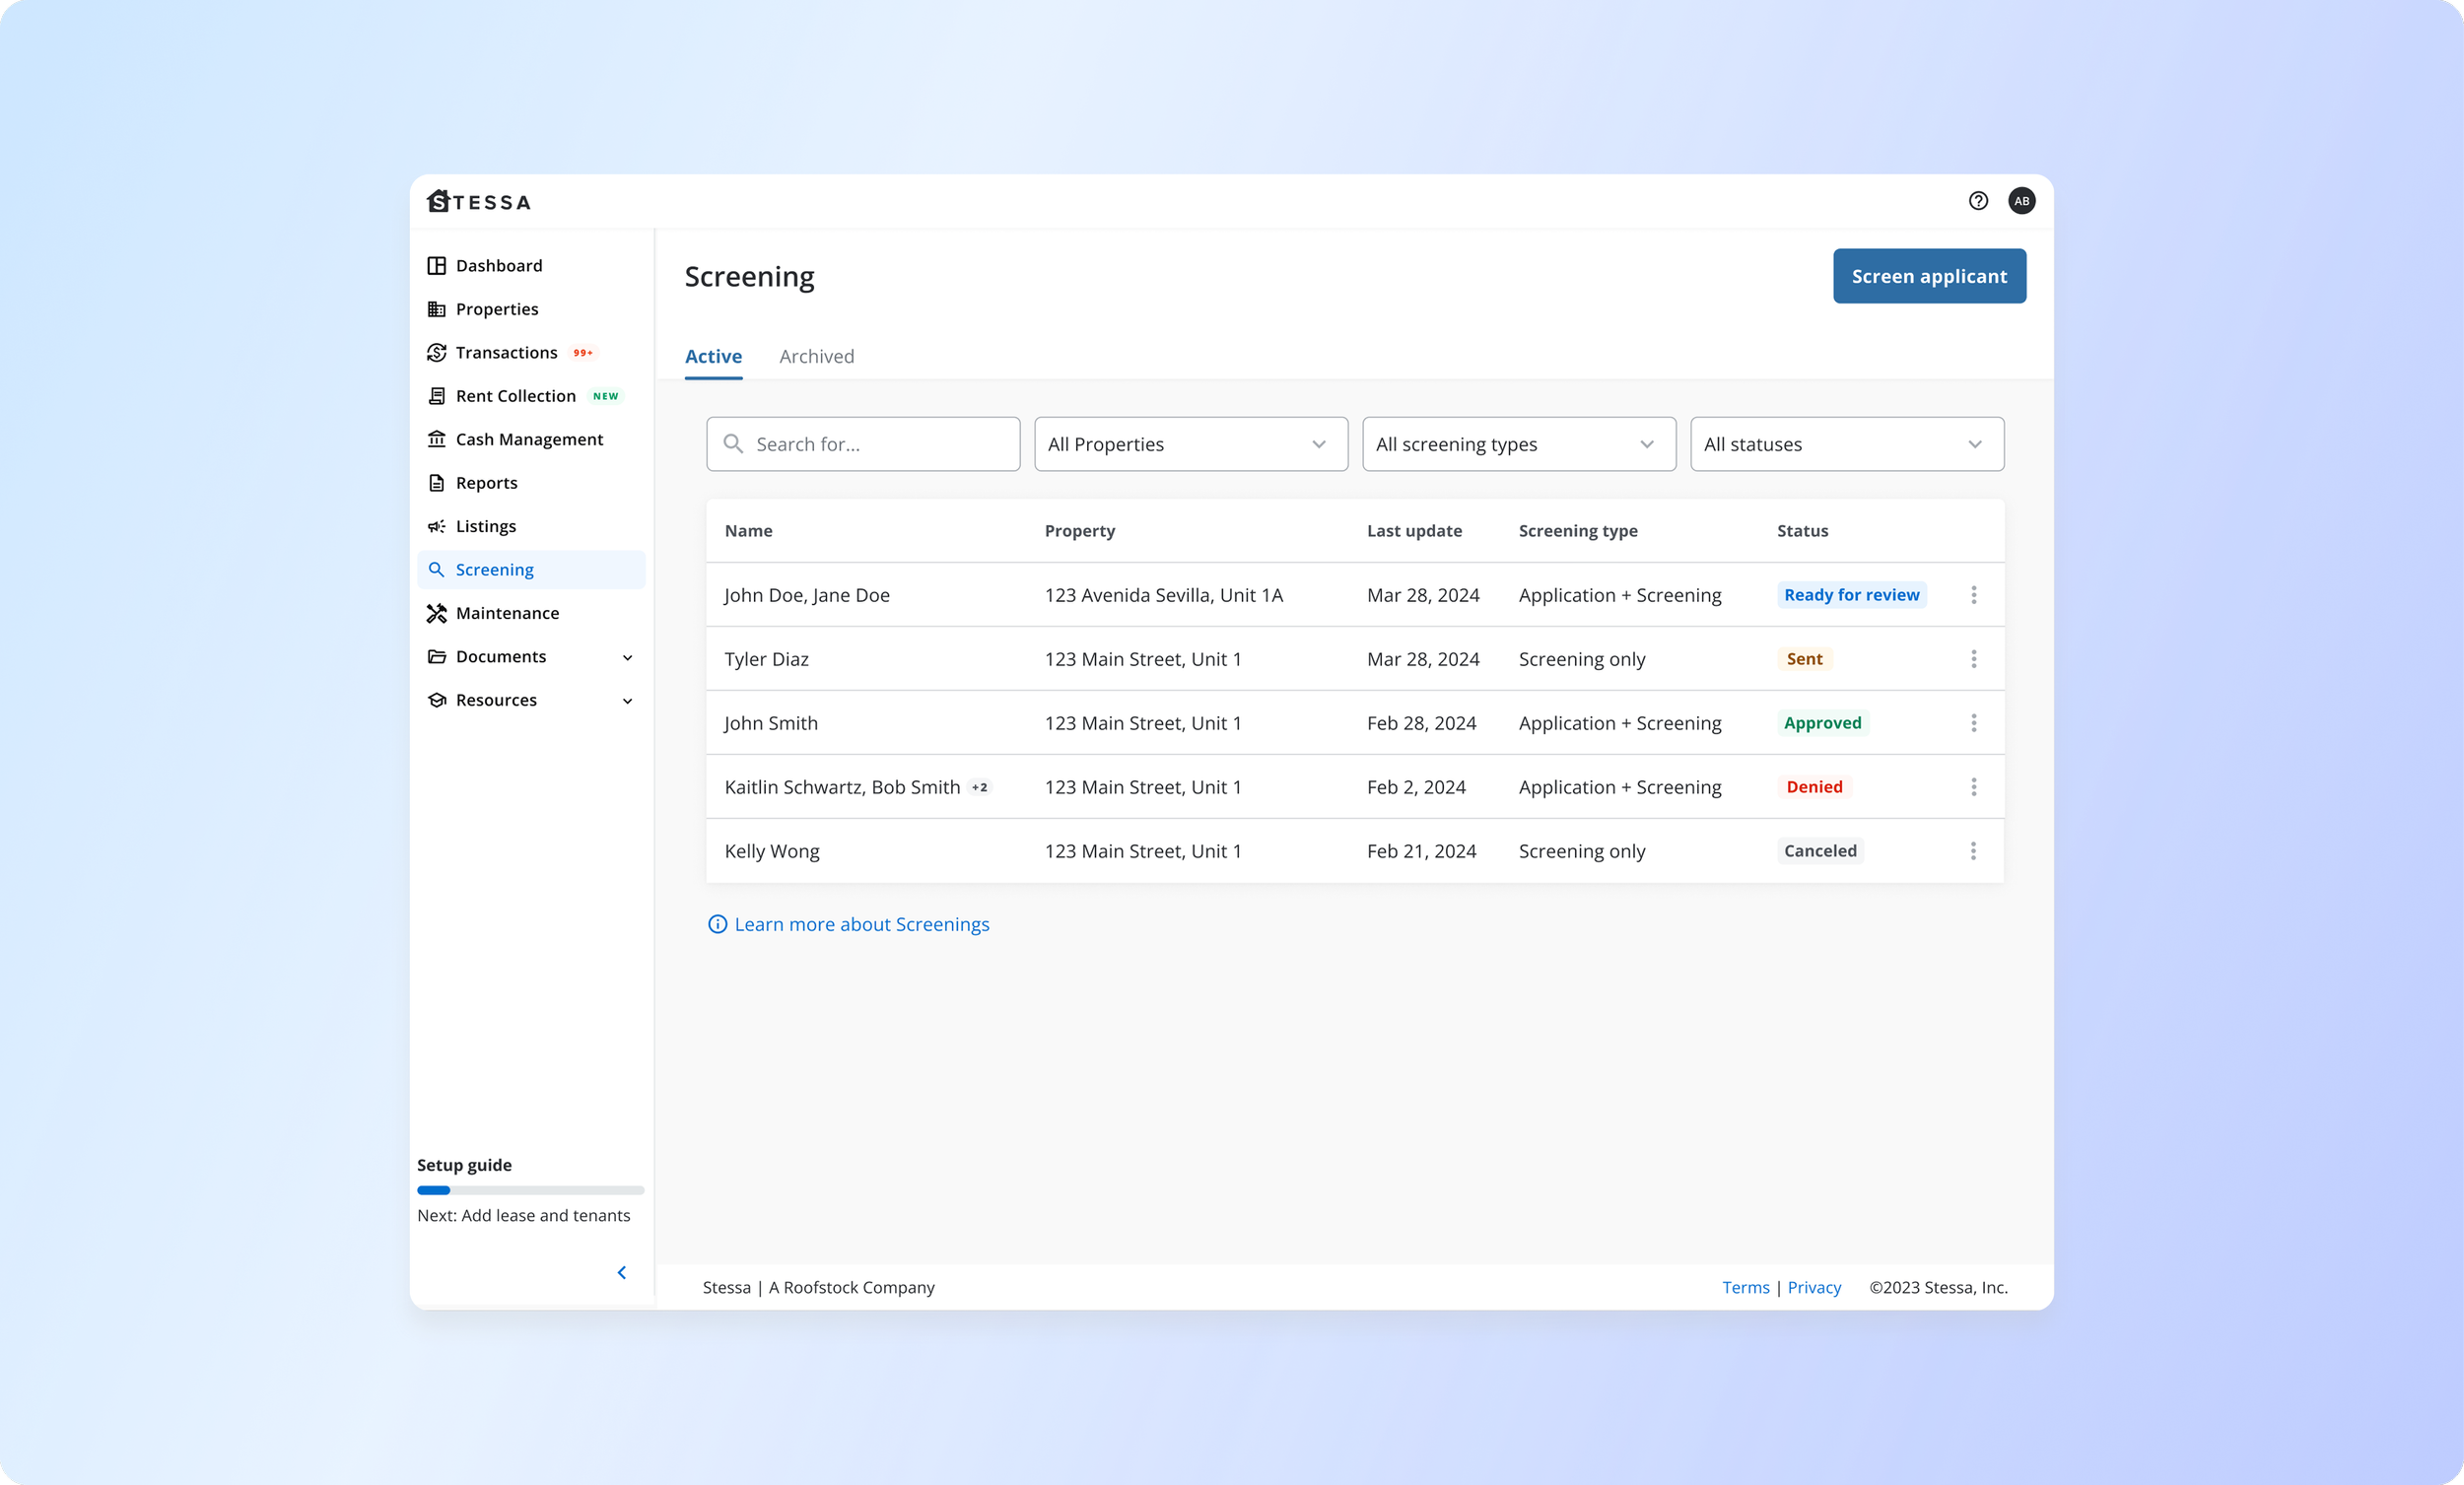2464x1485 pixels.
Task: Open row options for John Doe, Jane Doe
Action: (1973, 595)
